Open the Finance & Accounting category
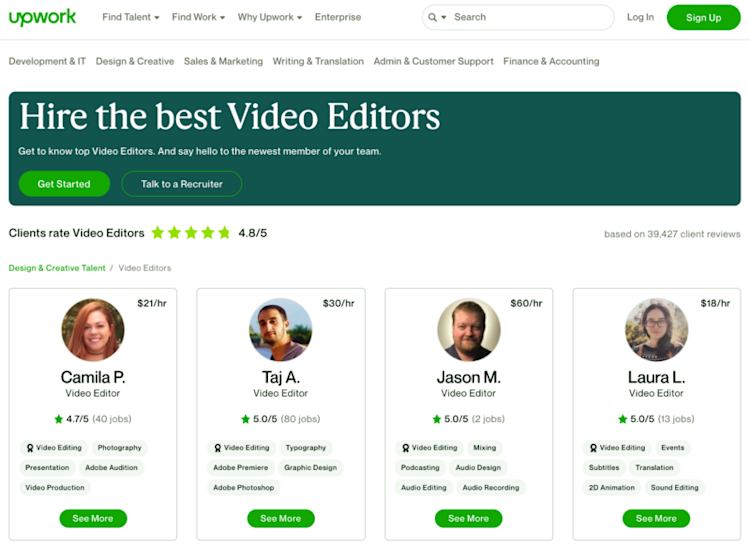Screen dimensions: 750x547 (x=551, y=61)
